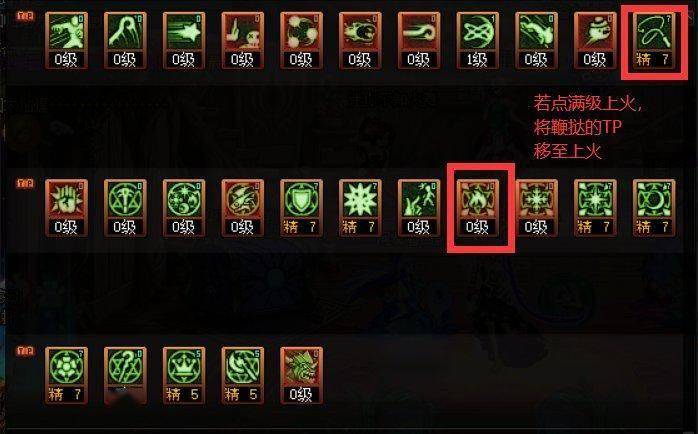Click the crown circle skill at mastery 5
The height and width of the screenshot is (434, 698).
pyautogui.click(x=184, y=375)
